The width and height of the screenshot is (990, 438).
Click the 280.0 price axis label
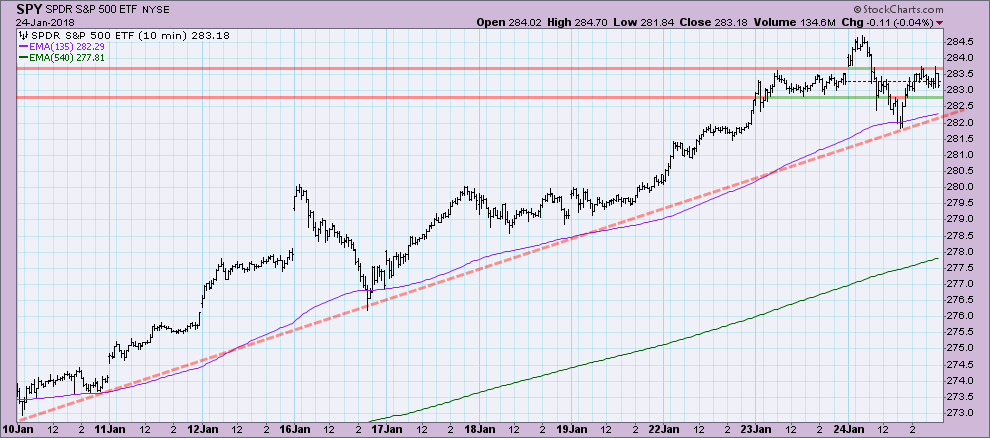(960, 186)
